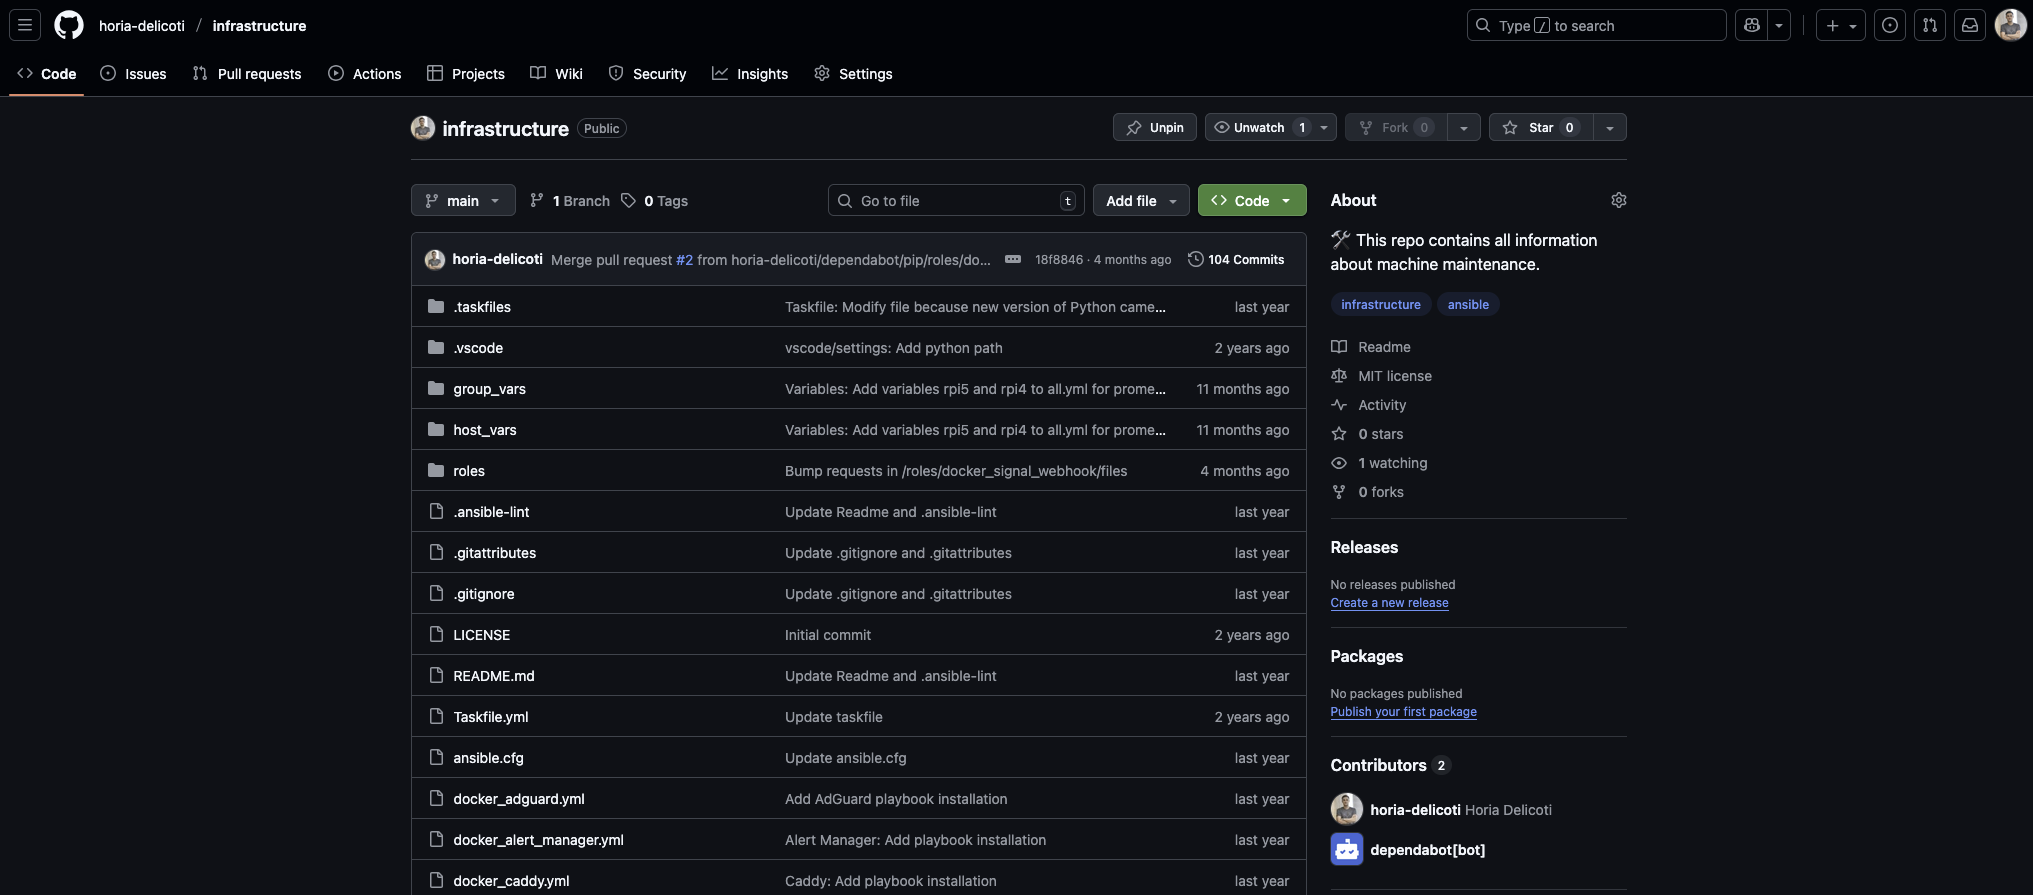Expand the green Code dropdown

[x=1251, y=201]
